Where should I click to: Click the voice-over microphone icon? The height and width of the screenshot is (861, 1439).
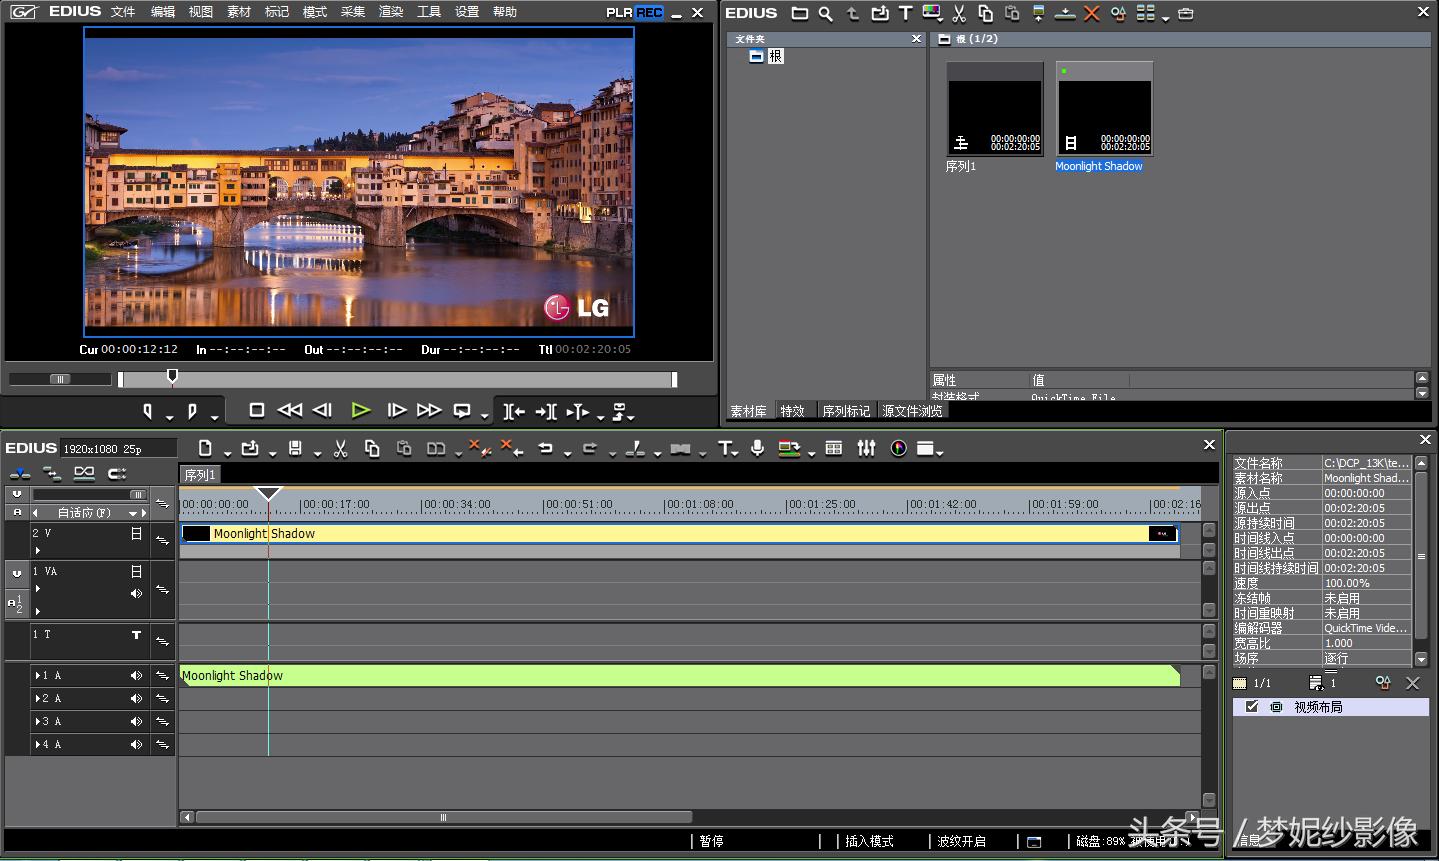(x=758, y=449)
